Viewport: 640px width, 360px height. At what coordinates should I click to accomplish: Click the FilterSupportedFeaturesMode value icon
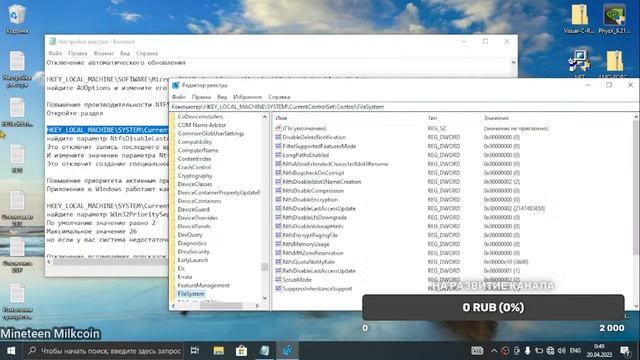click(278, 146)
